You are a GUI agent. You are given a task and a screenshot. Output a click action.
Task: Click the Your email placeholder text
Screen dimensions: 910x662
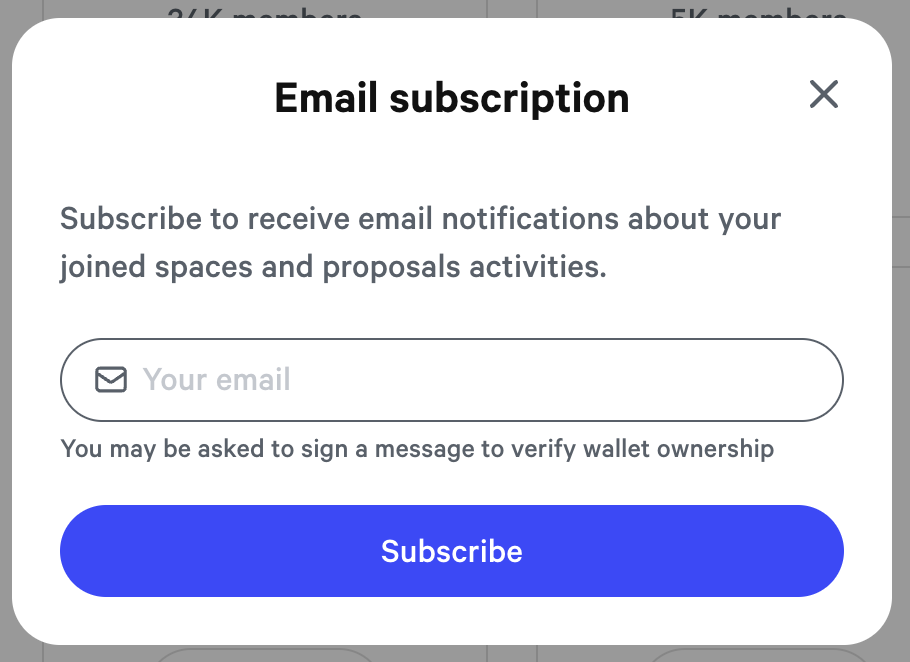click(217, 380)
